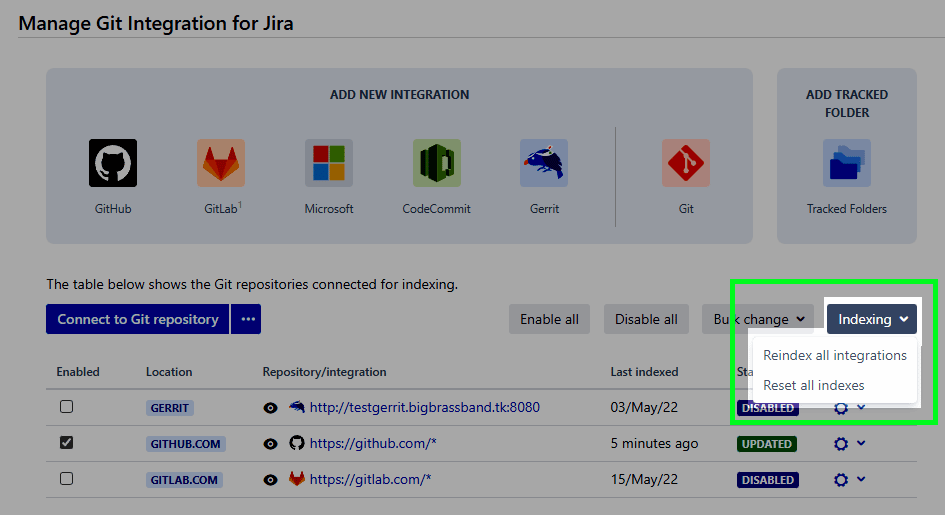Click Connect to Git repository button
This screenshot has height=515, width=945.
pyautogui.click(x=137, y=319)
